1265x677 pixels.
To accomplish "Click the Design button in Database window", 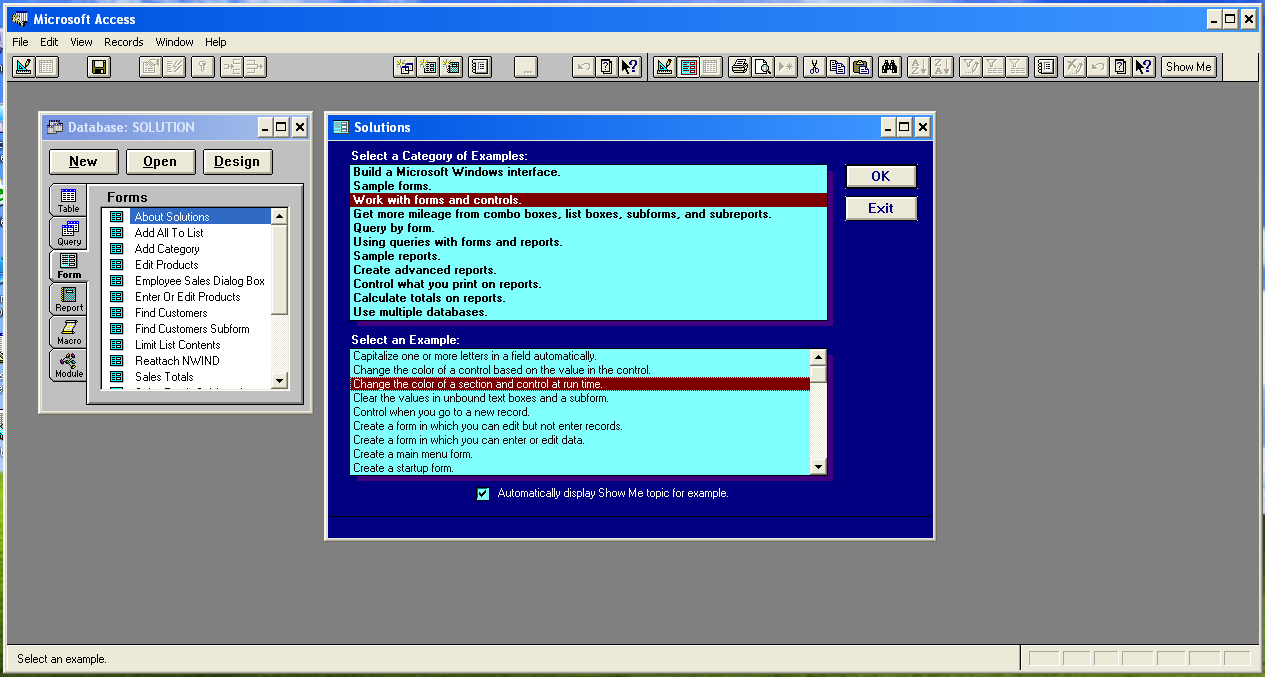I will click(237, 161).
